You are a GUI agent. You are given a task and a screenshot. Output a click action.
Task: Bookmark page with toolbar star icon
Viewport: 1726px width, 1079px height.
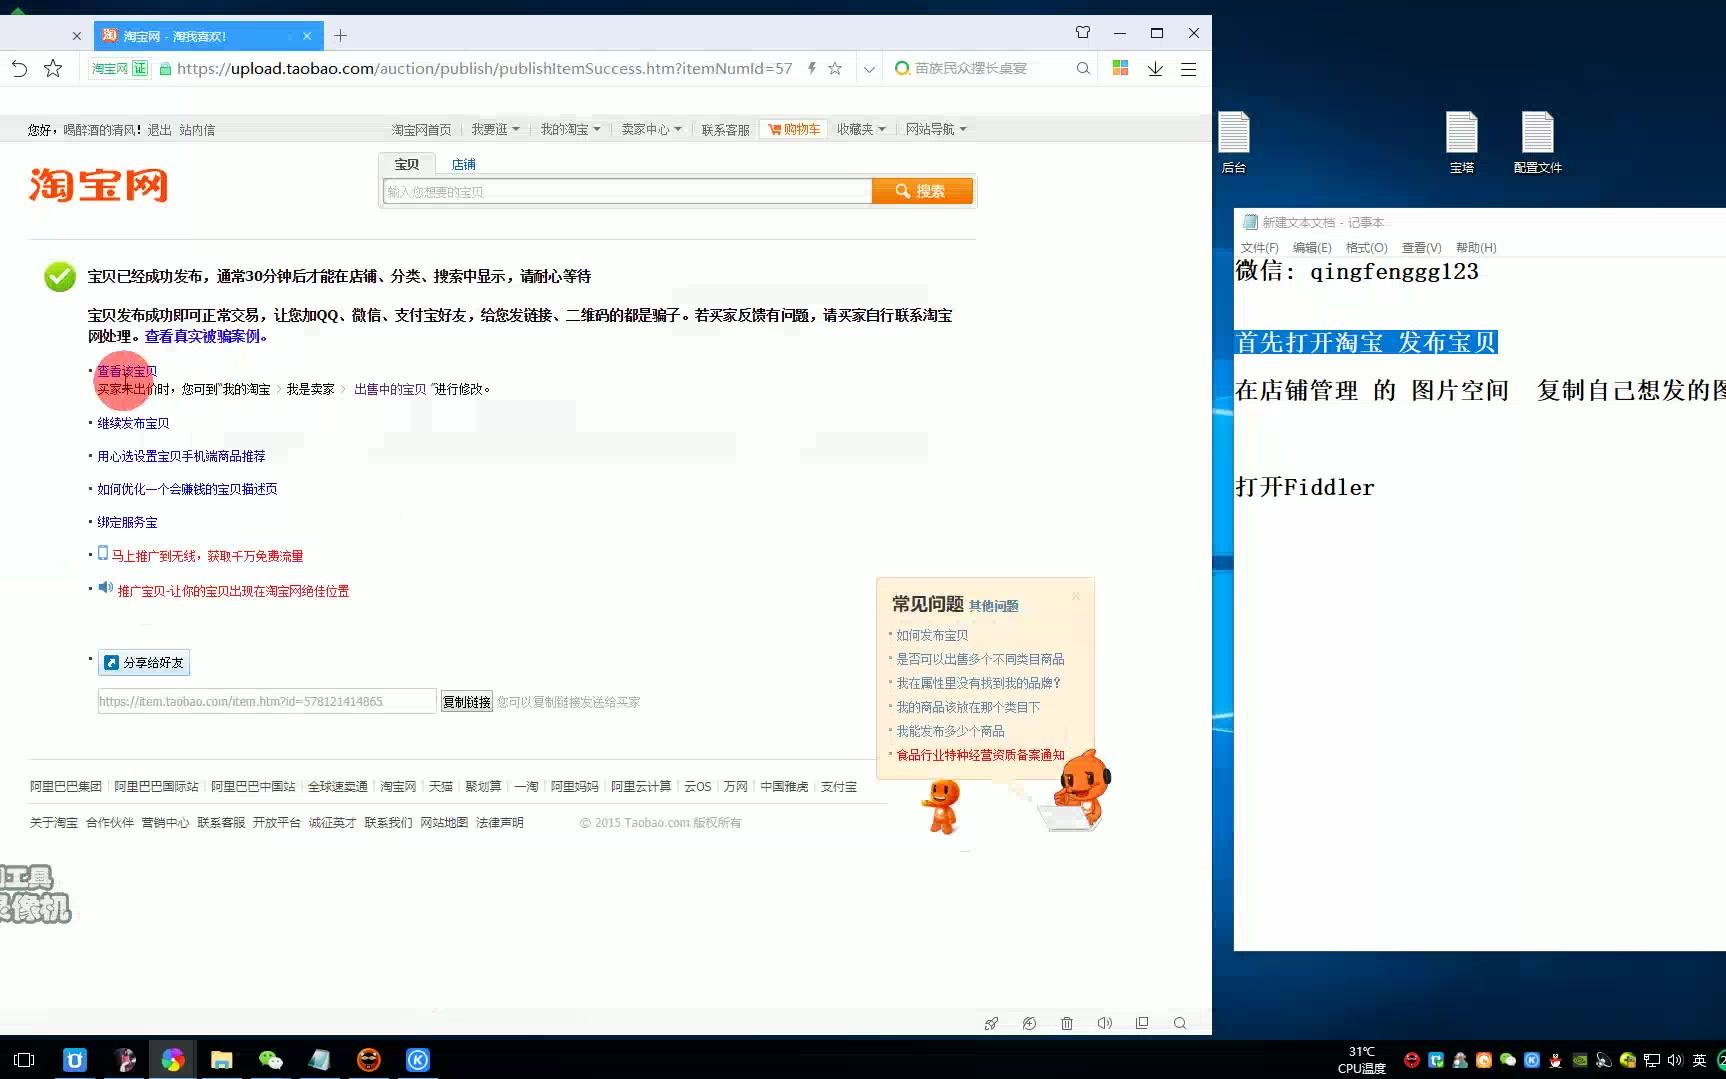pyautogui.click(x=53, y=68)
